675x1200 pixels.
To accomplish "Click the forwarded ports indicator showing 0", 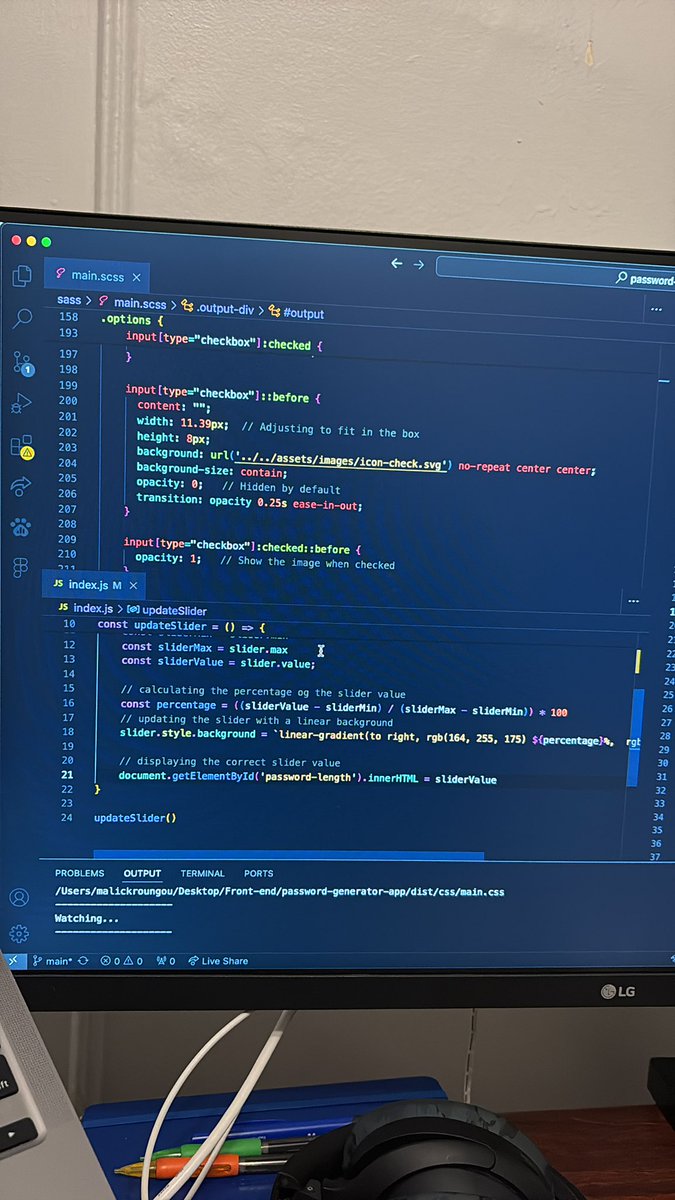I will [166, 961].
